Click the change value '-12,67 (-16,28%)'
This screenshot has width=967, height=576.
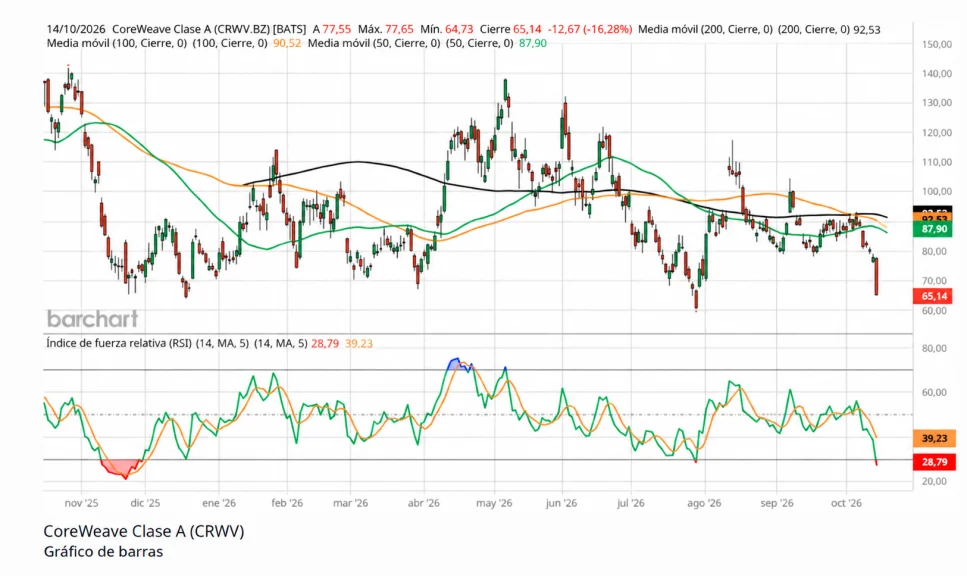tap(590, 29)
